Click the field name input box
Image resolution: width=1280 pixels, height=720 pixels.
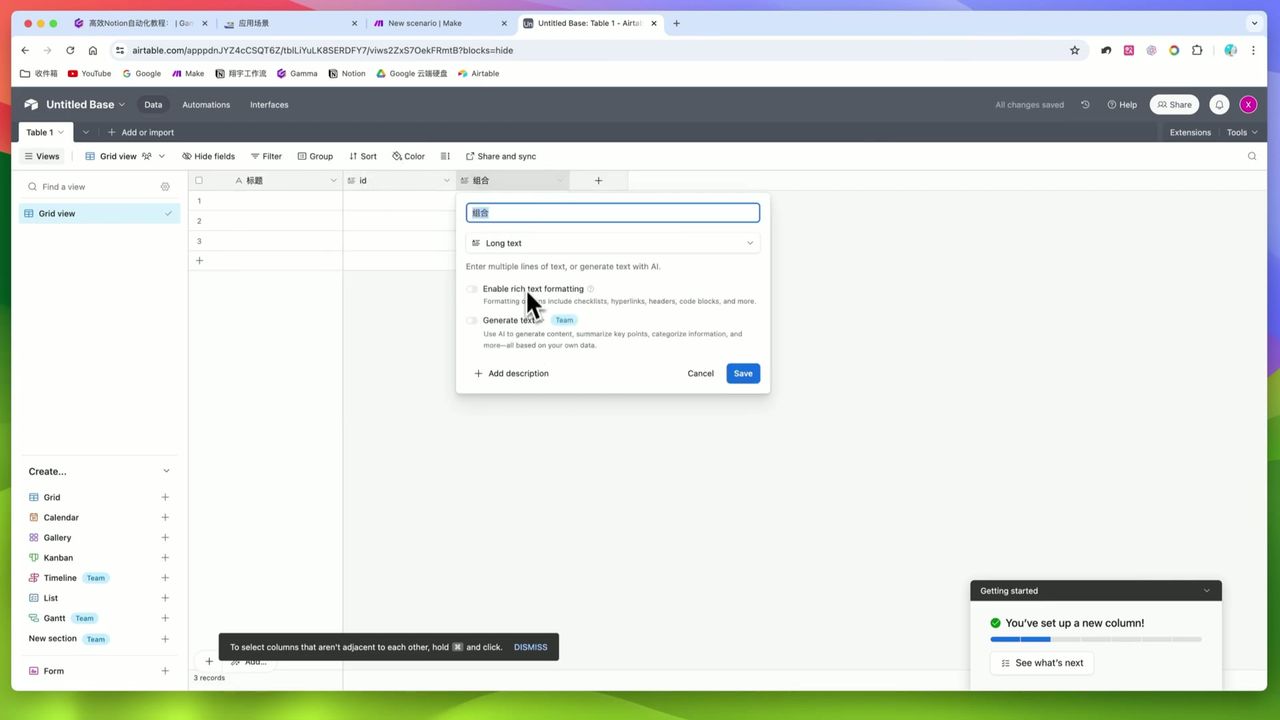tap(612, 213)
